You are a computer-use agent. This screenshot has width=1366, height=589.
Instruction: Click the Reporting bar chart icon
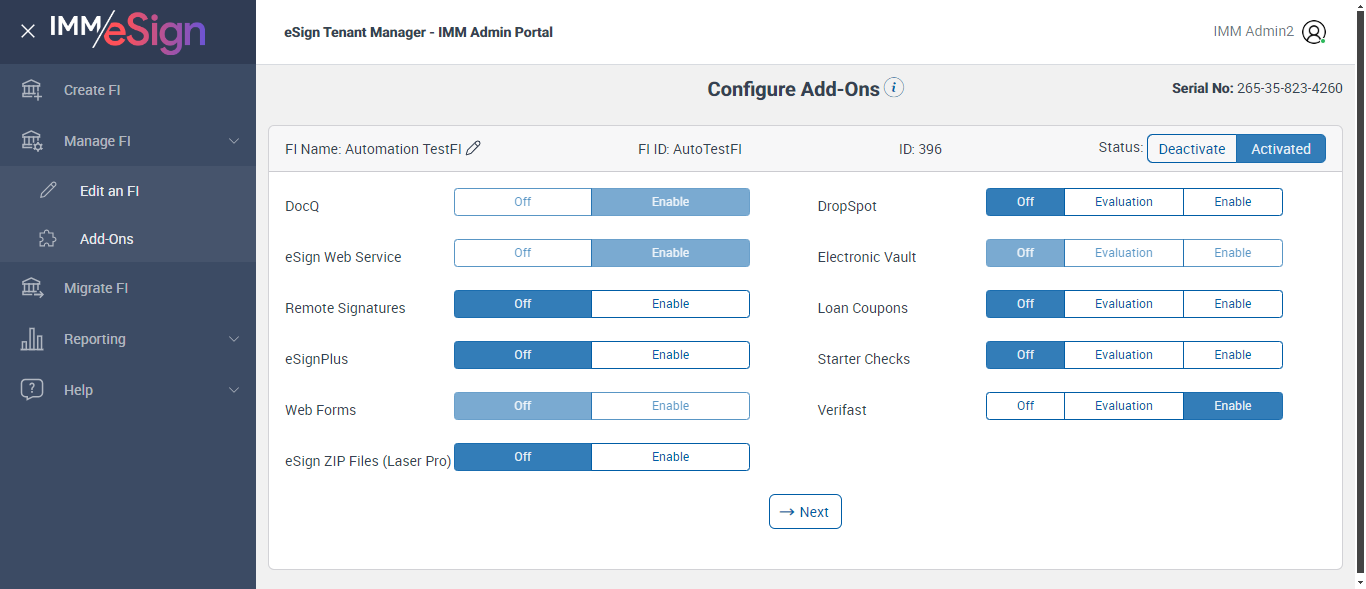[x=32, y=339]
